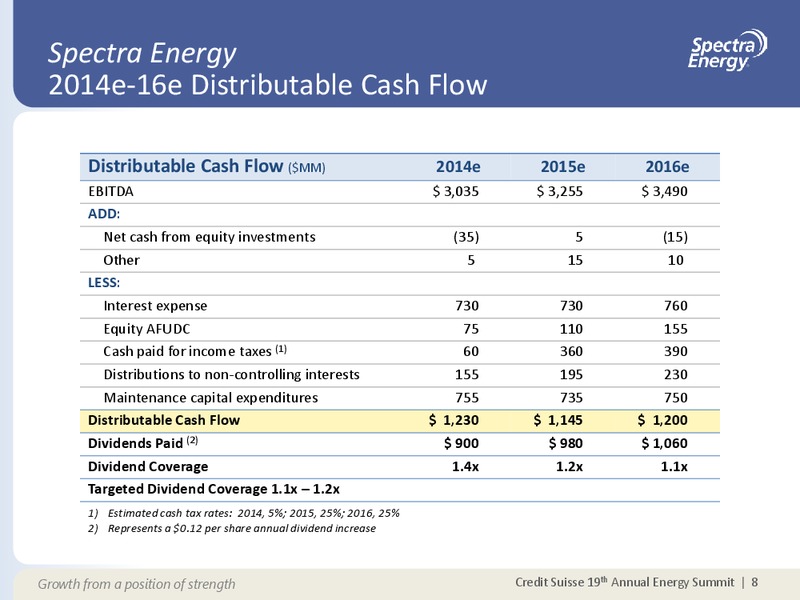
Task: Click the distributable cash flow $ 1,200
Action: [663, 420]
